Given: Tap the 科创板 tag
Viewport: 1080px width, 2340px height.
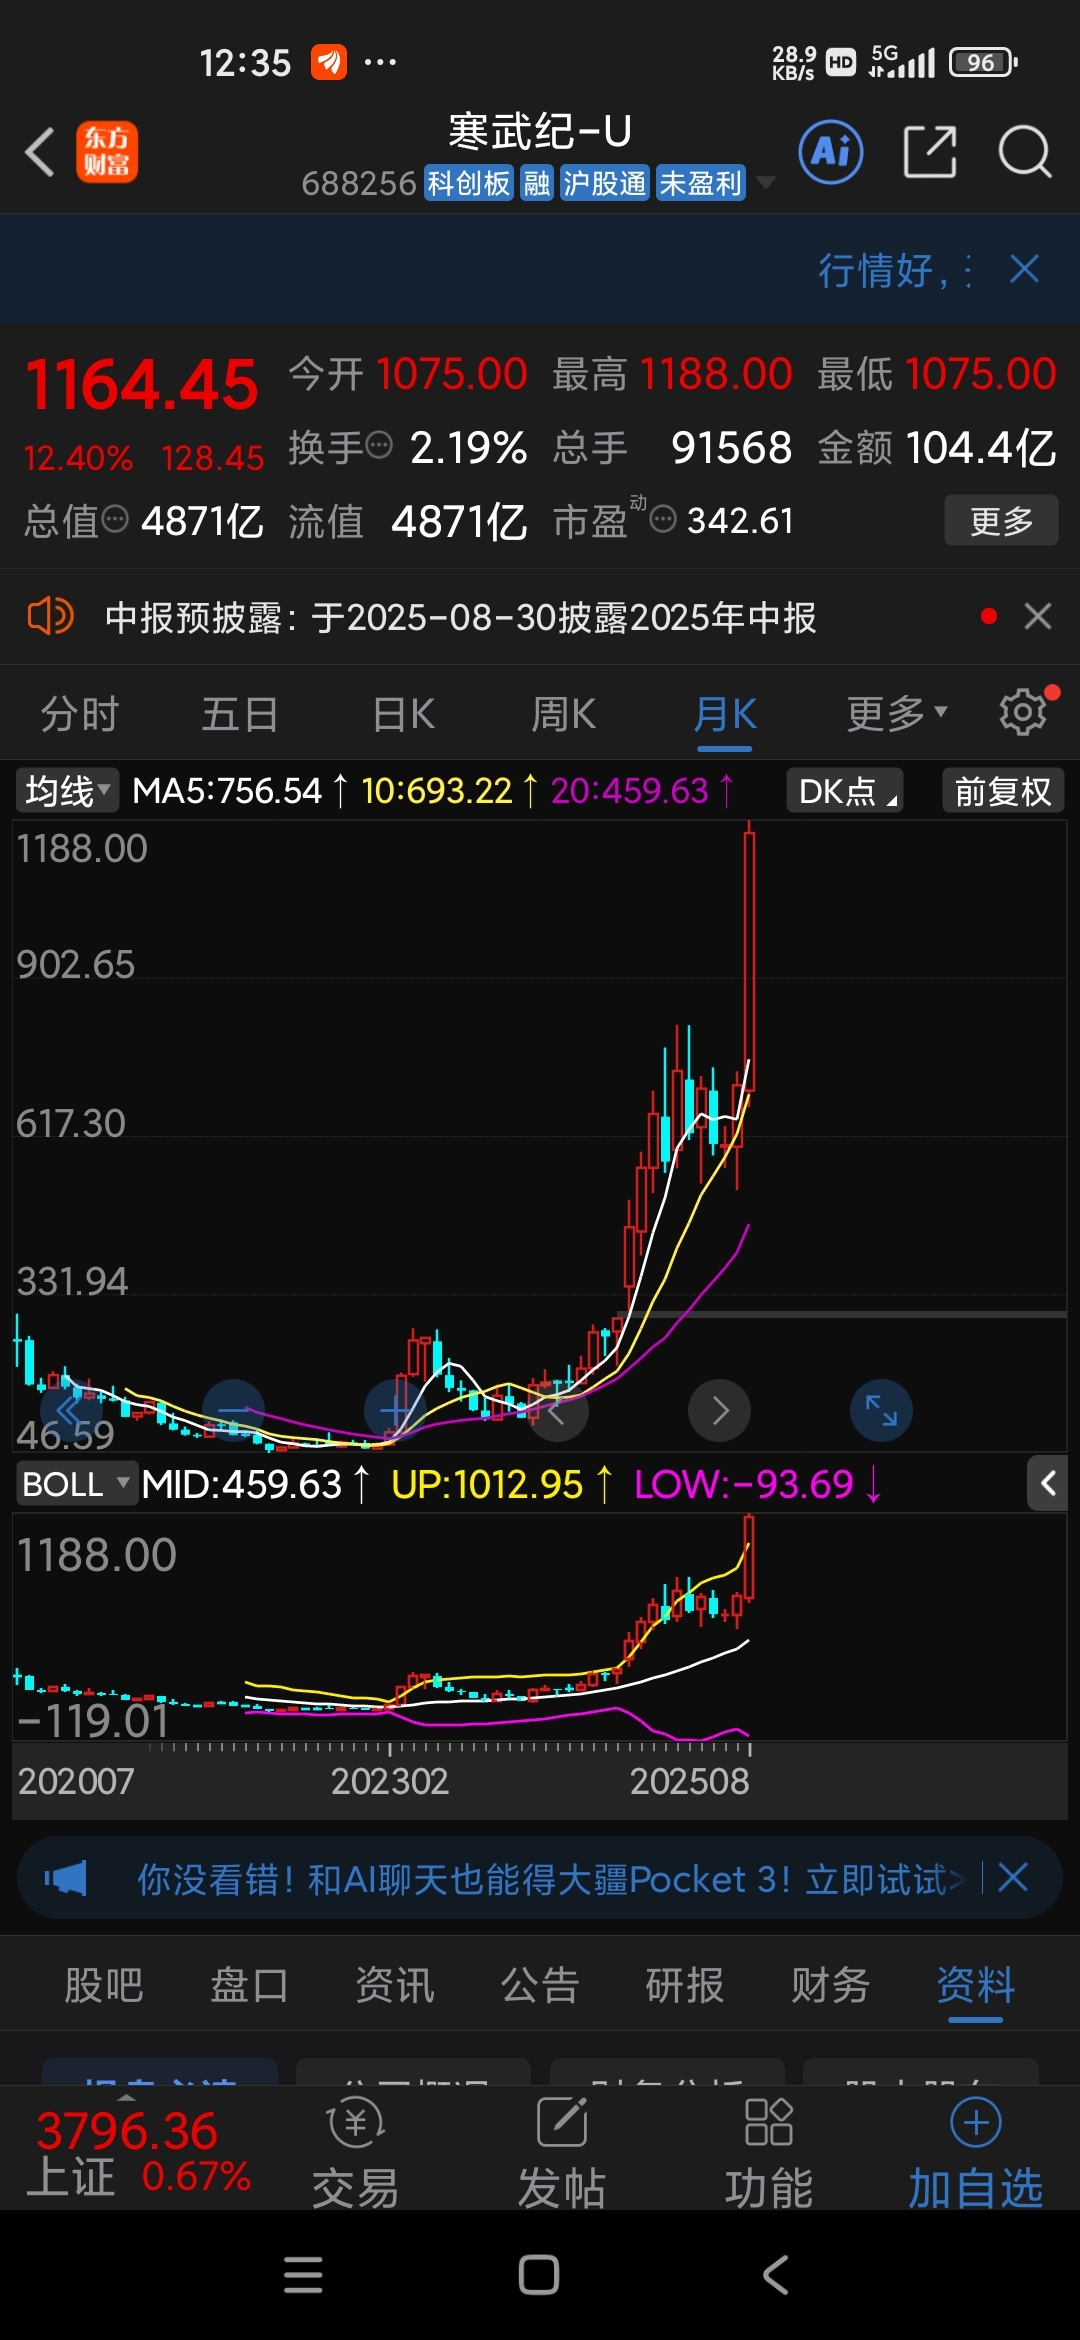Looking at the screenshot, I should coord(469,184).
